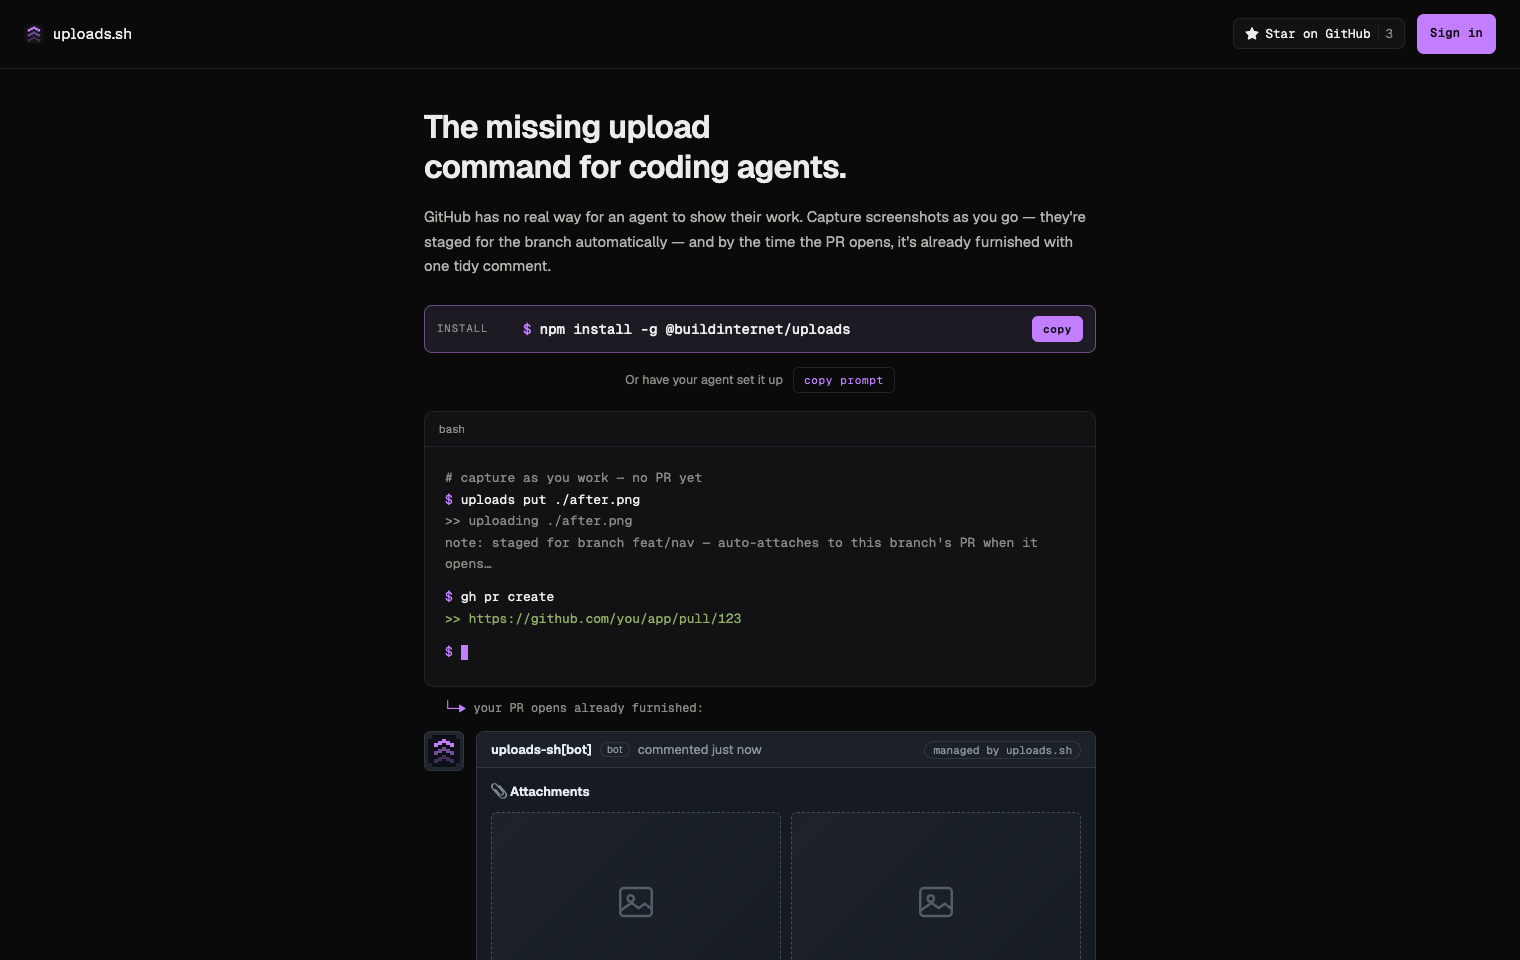
Task: Click the GitHub star count 3
Action: pyautogui.click(x=1389, y=34)
